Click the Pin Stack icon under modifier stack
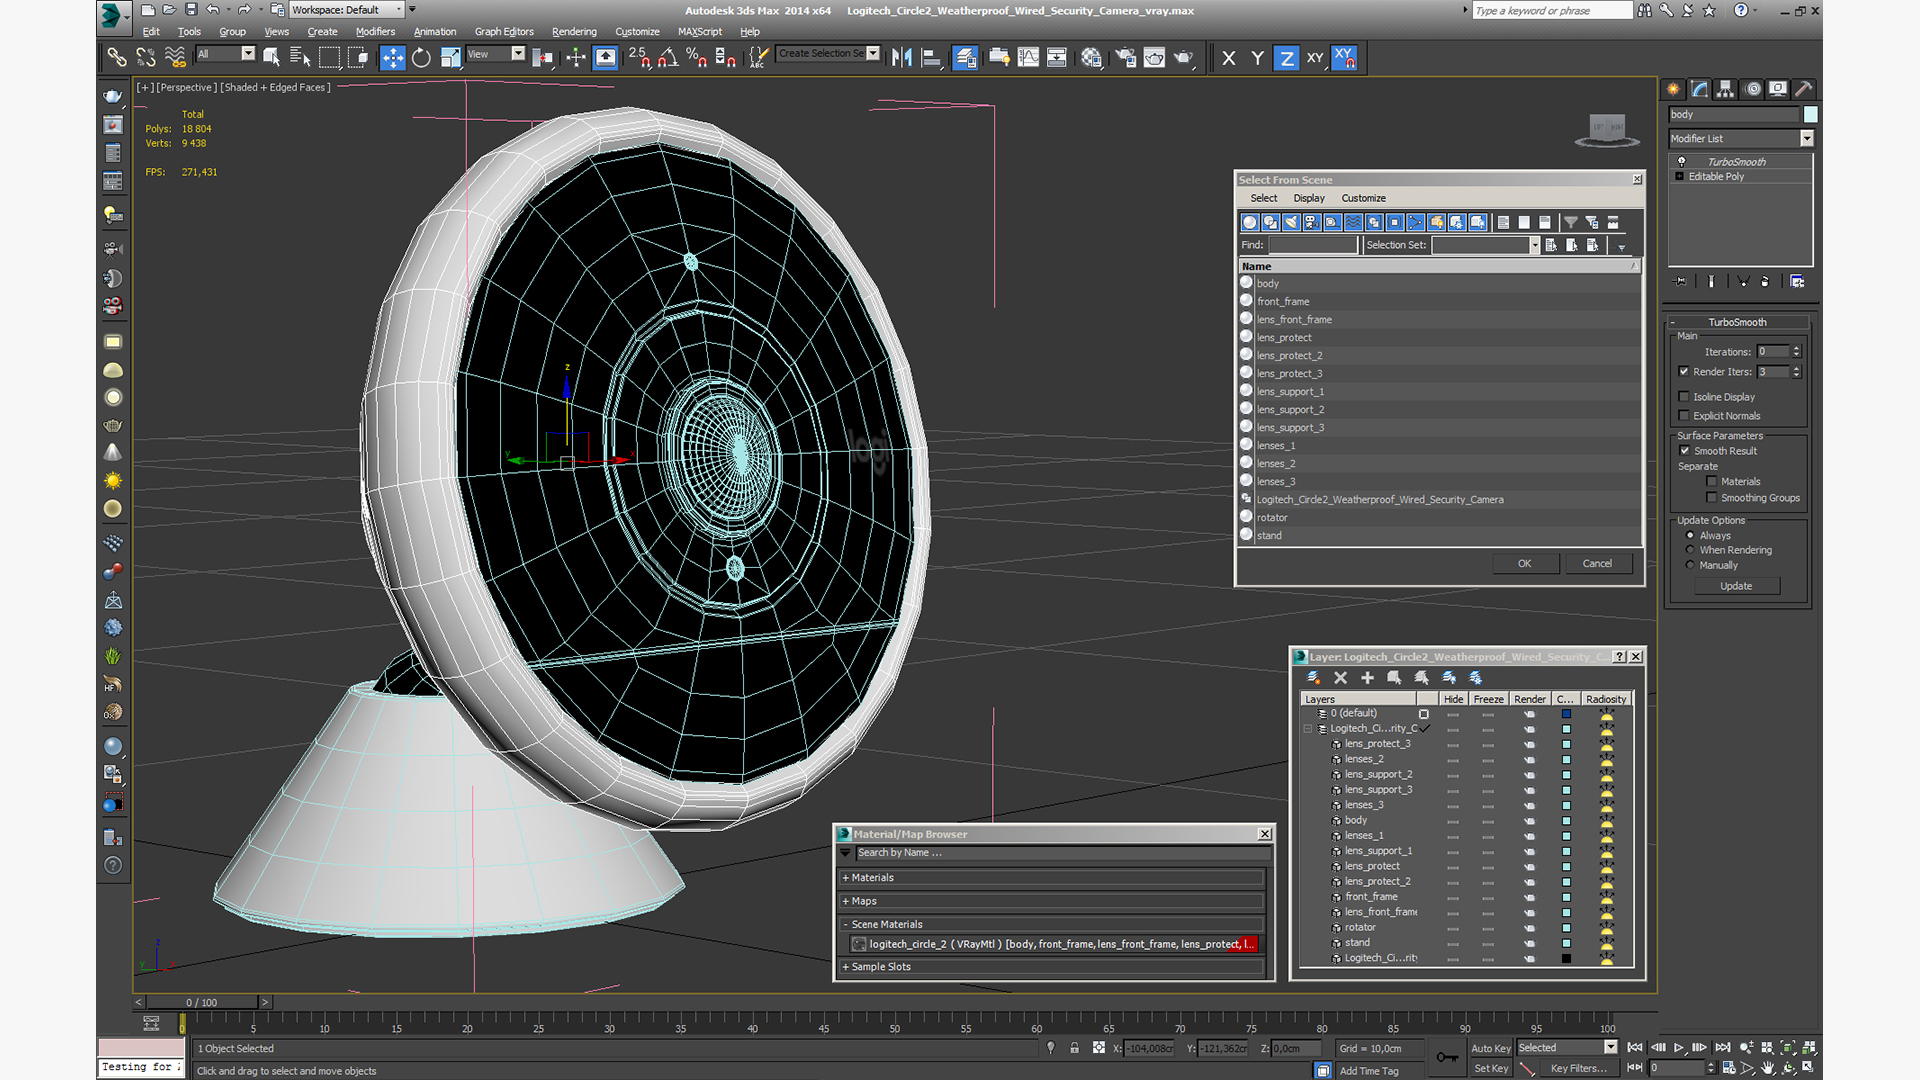This screenshot has height=1080, width=1920. [1680, 282]
